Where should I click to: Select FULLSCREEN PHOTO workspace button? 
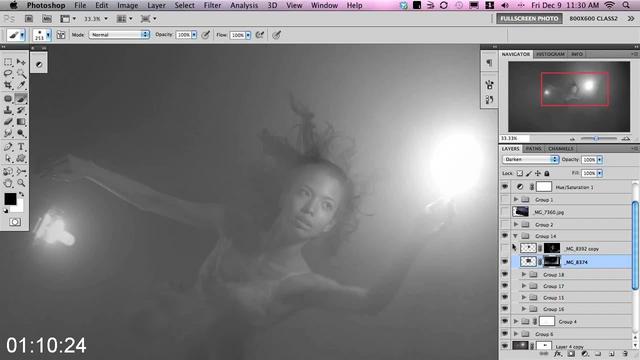[x=529, y=19]
